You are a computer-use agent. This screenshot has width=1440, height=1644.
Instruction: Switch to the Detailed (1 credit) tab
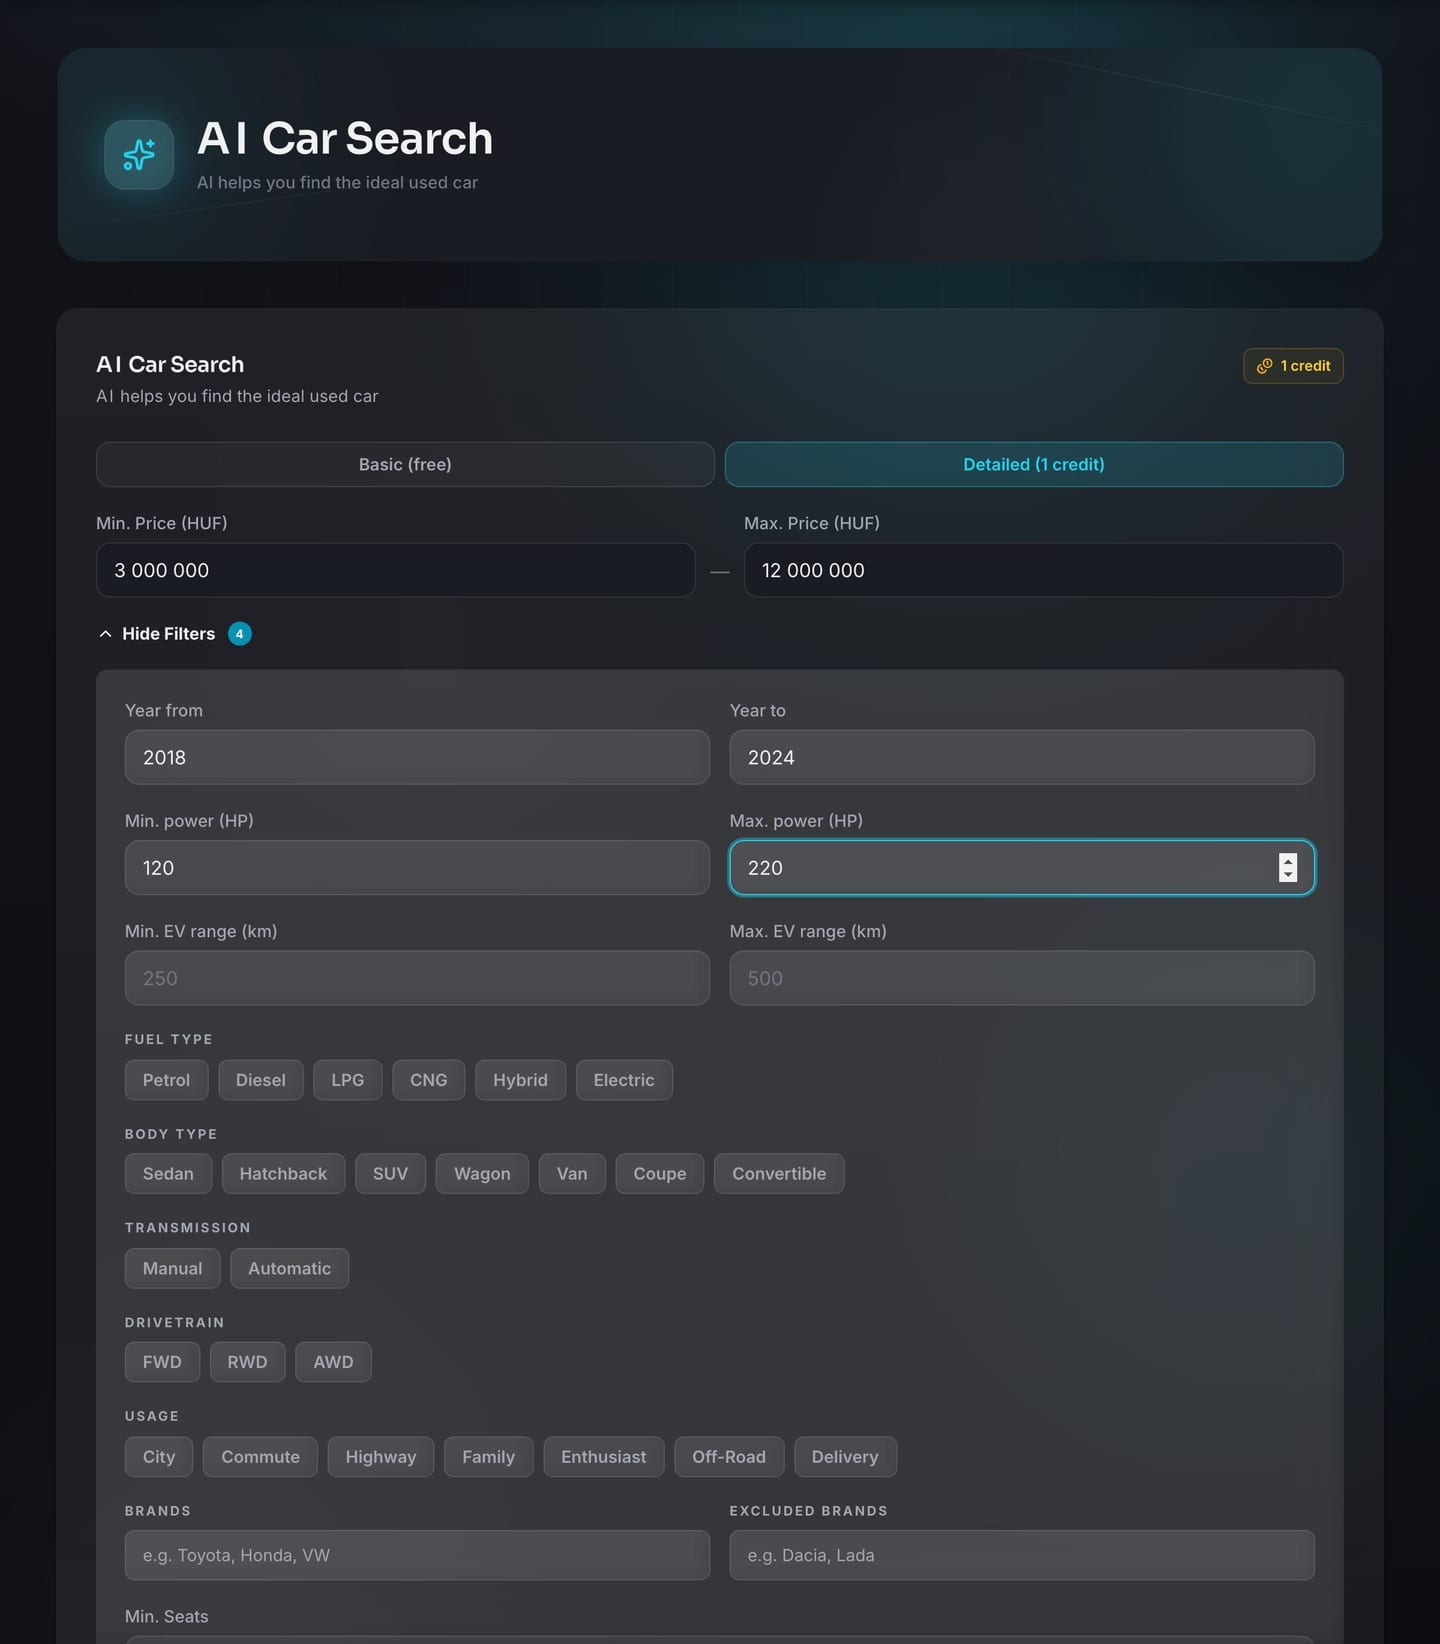tap(1034, 464)
